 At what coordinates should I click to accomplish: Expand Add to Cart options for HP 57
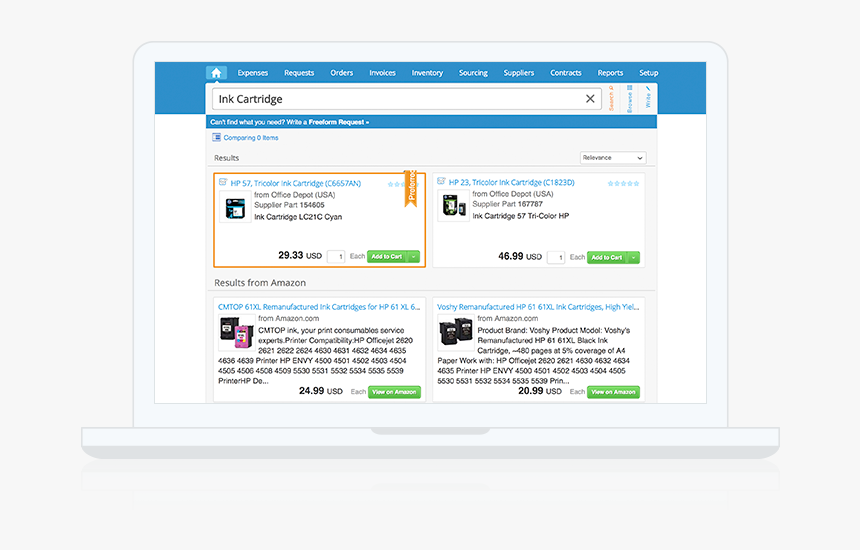[x=414, y=256]
